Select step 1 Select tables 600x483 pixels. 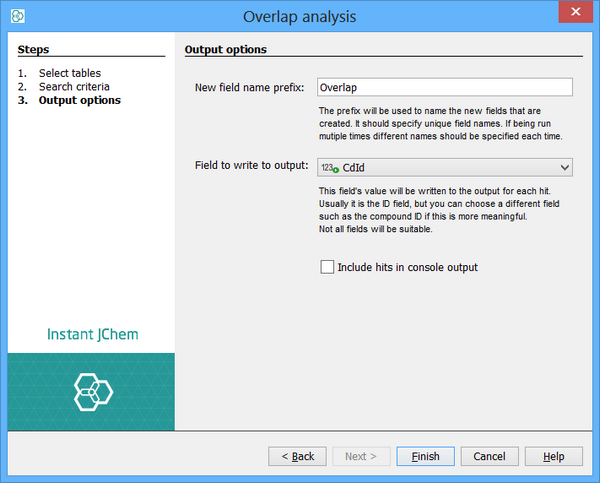click(69, 73)
